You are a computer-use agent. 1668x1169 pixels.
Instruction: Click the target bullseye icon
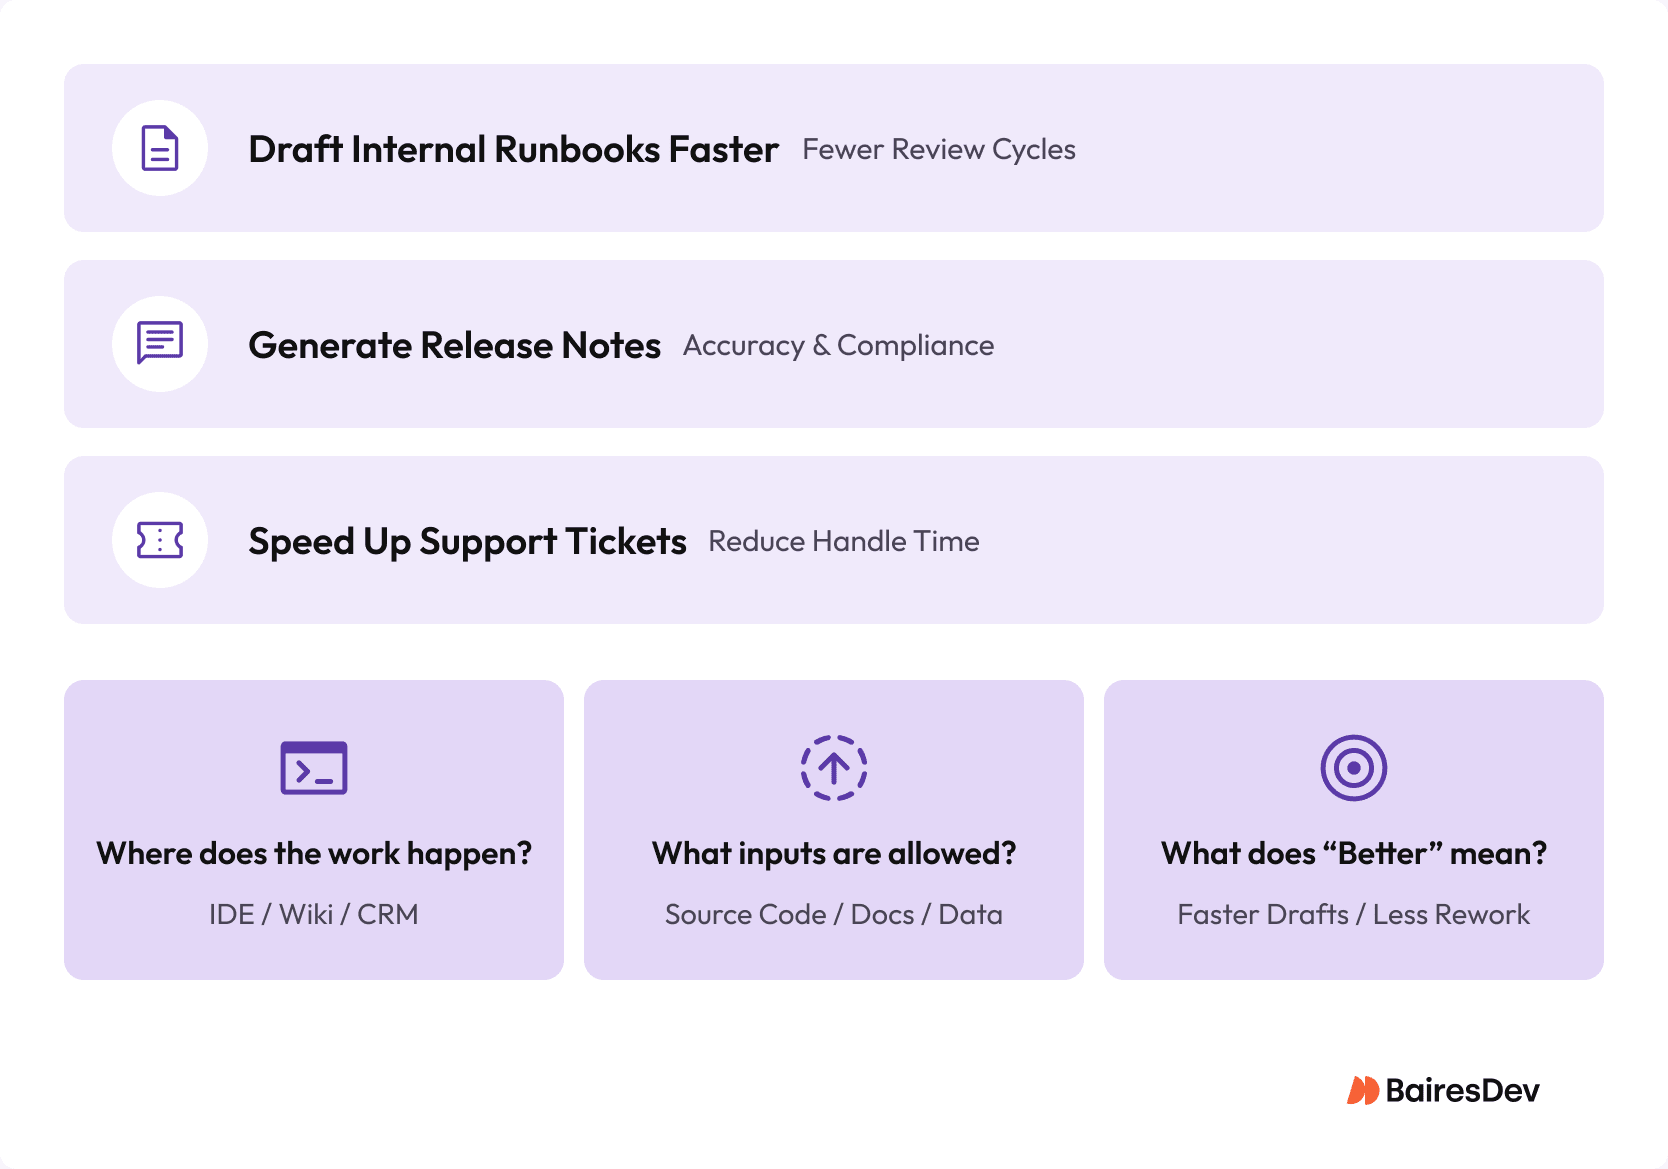point(1354,768)
